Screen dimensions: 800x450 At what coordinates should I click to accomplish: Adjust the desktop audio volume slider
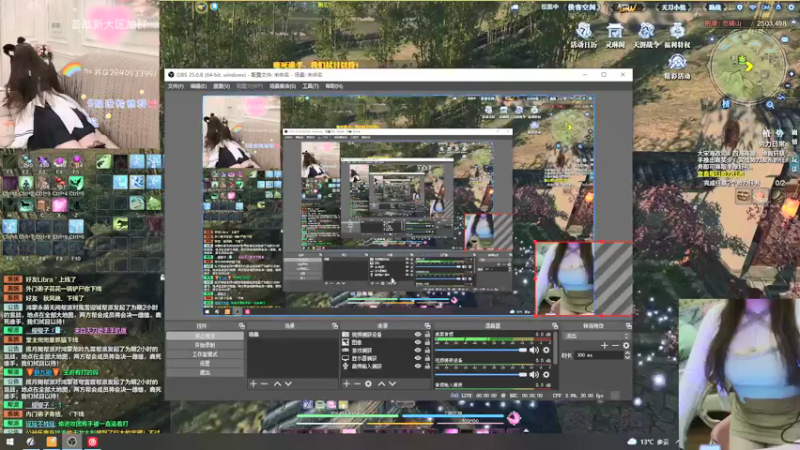pos(481,350)
